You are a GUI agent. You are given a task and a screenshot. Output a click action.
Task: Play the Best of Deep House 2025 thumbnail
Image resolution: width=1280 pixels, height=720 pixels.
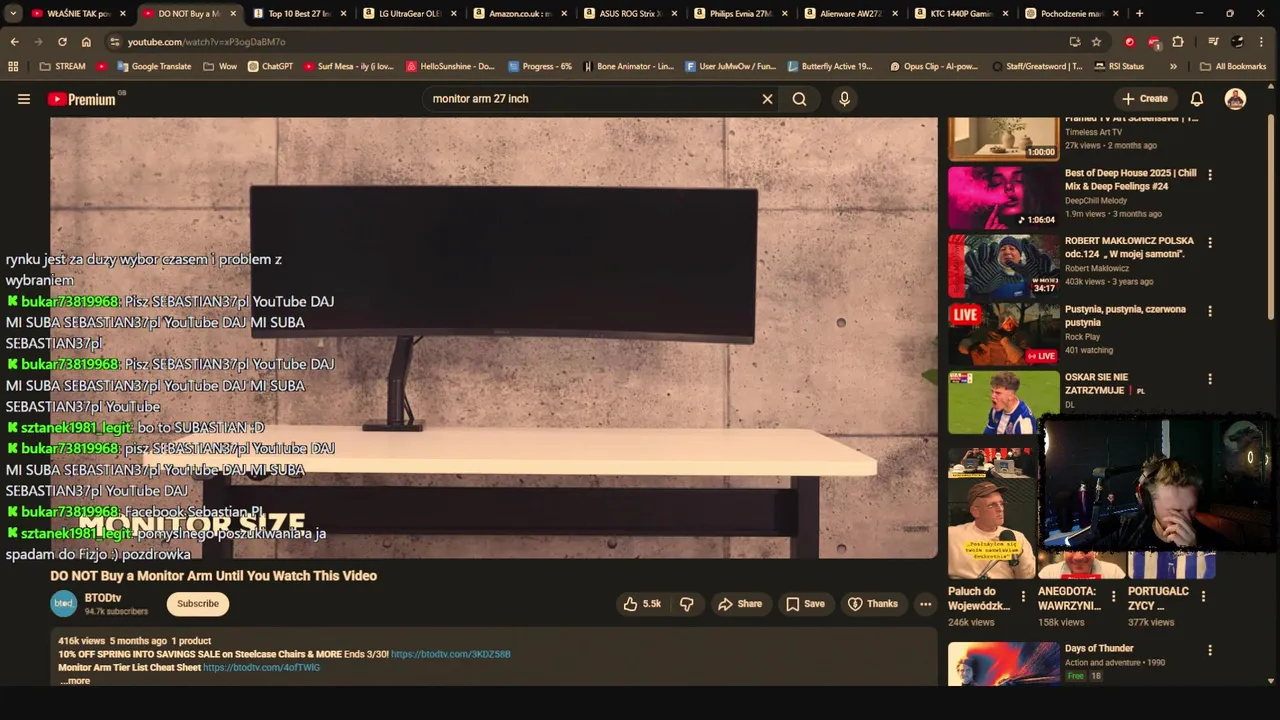click(x=1003, y=197)
